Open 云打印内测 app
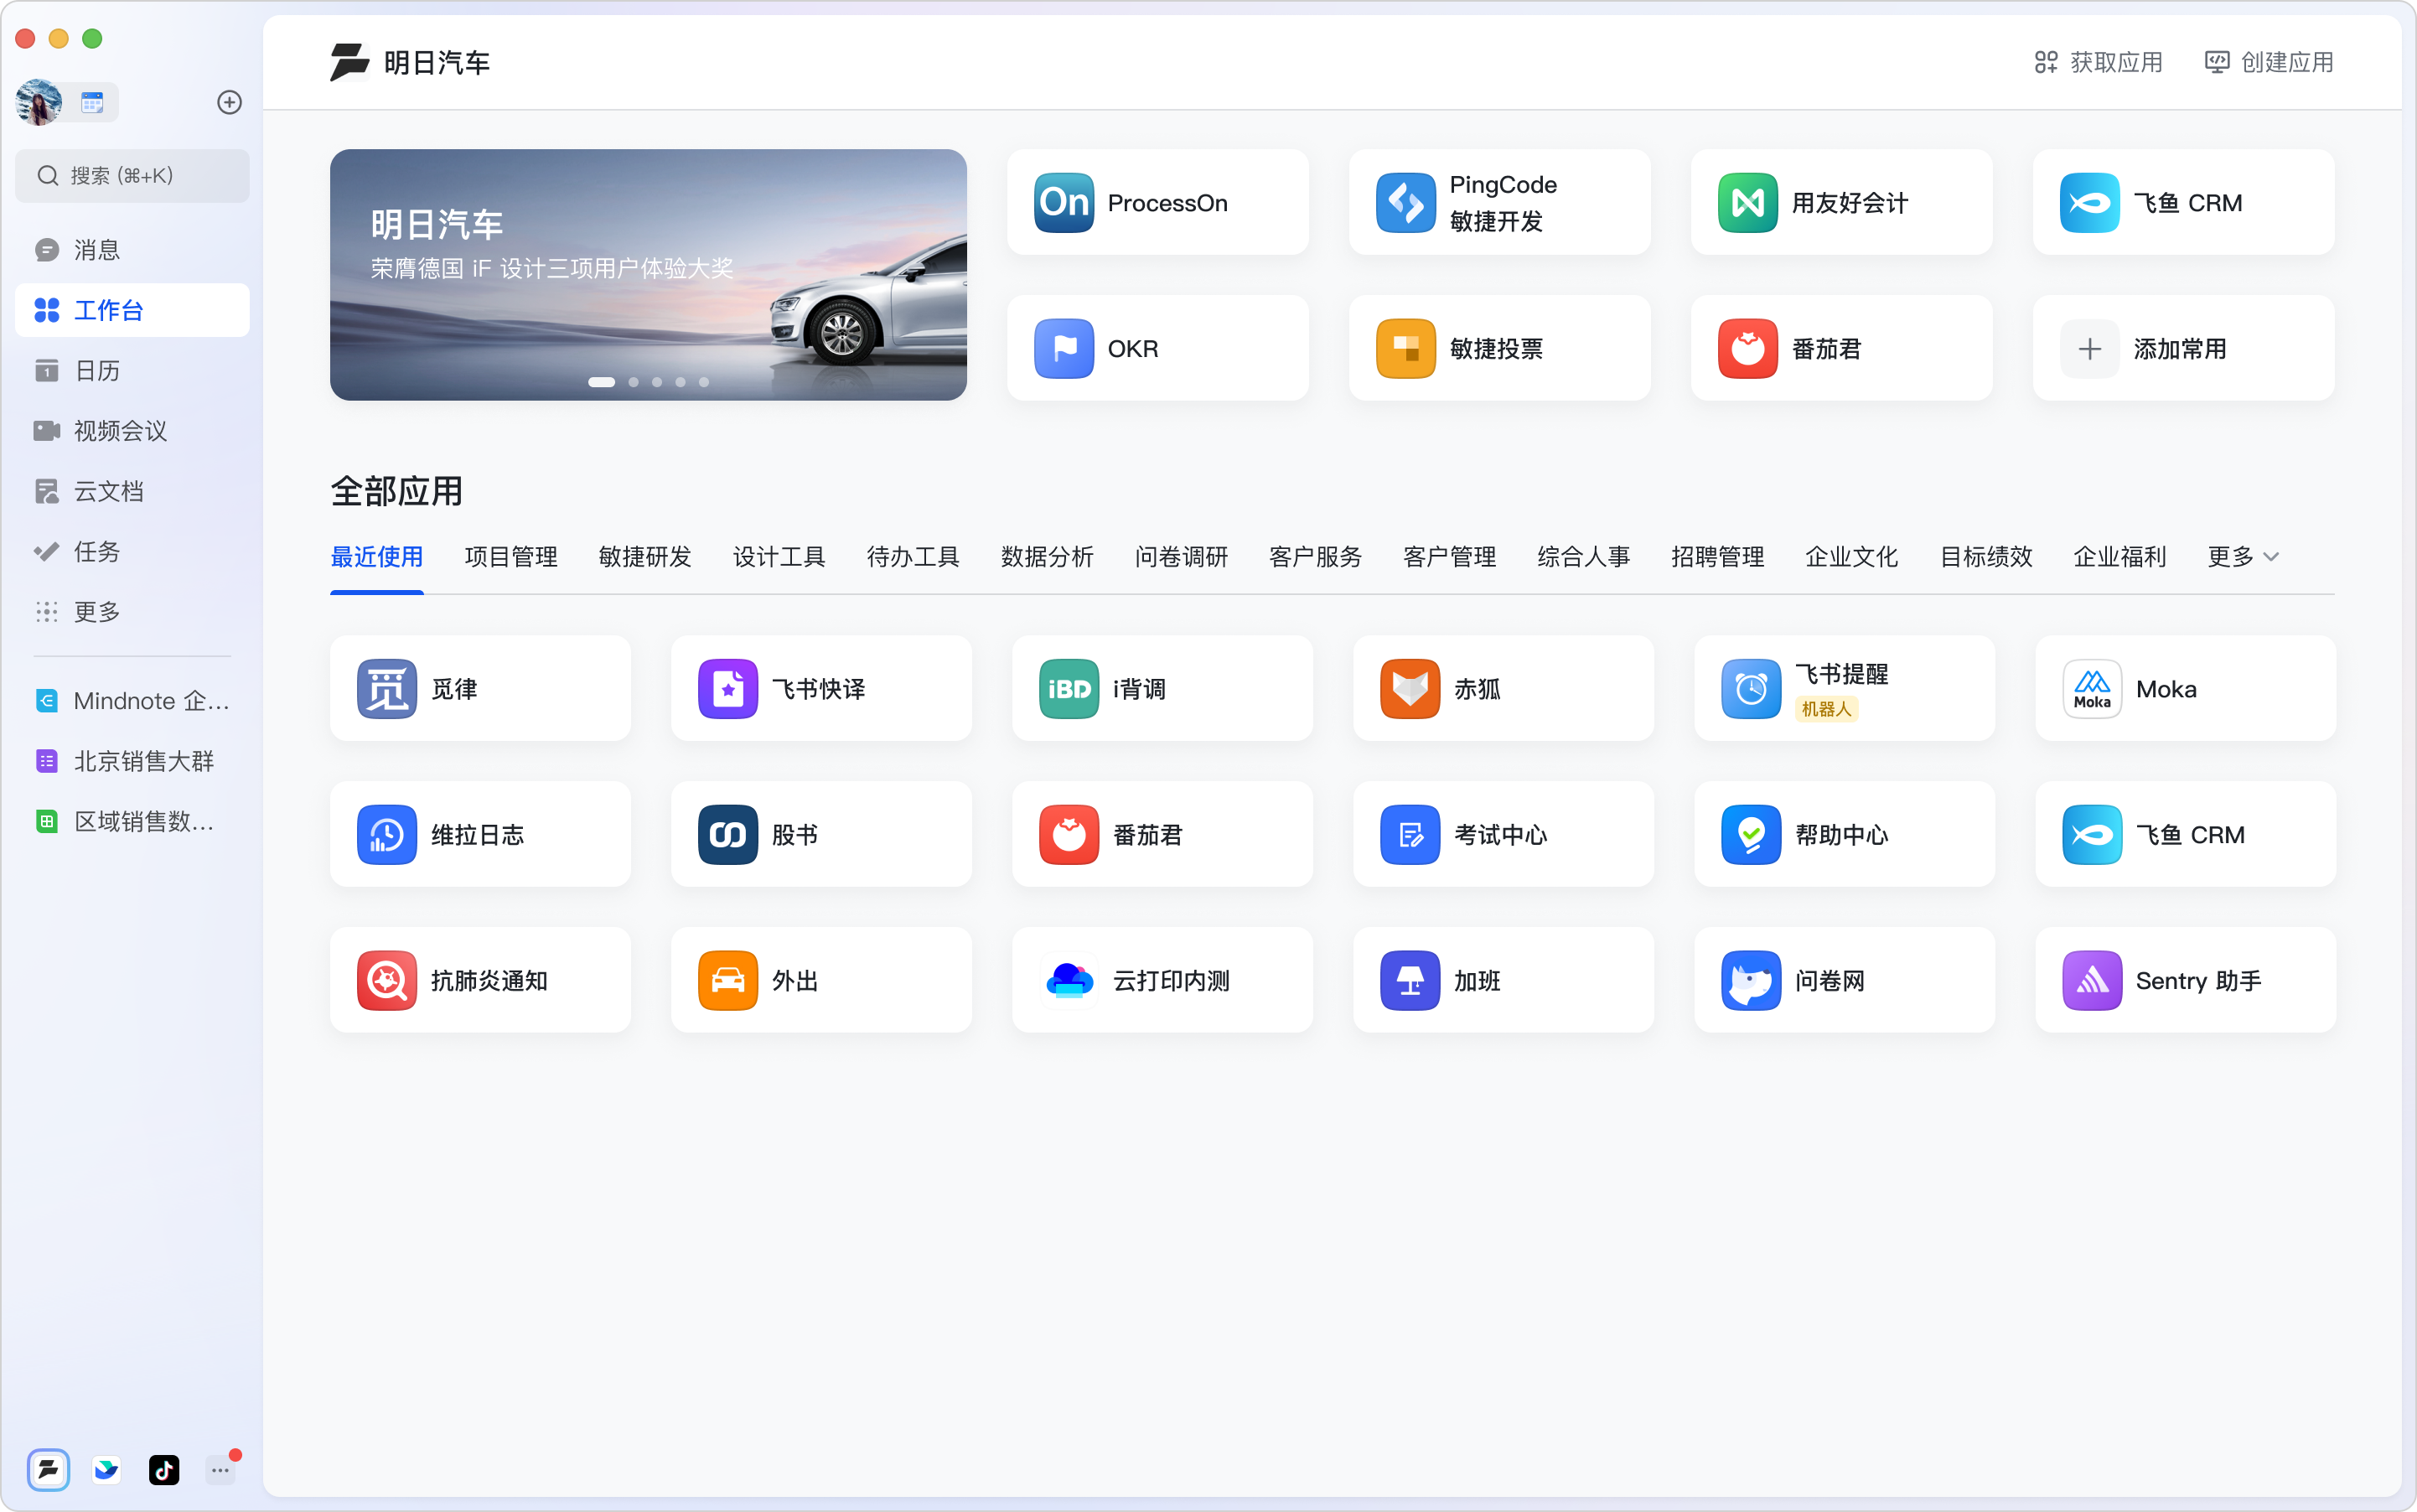 1162,981
